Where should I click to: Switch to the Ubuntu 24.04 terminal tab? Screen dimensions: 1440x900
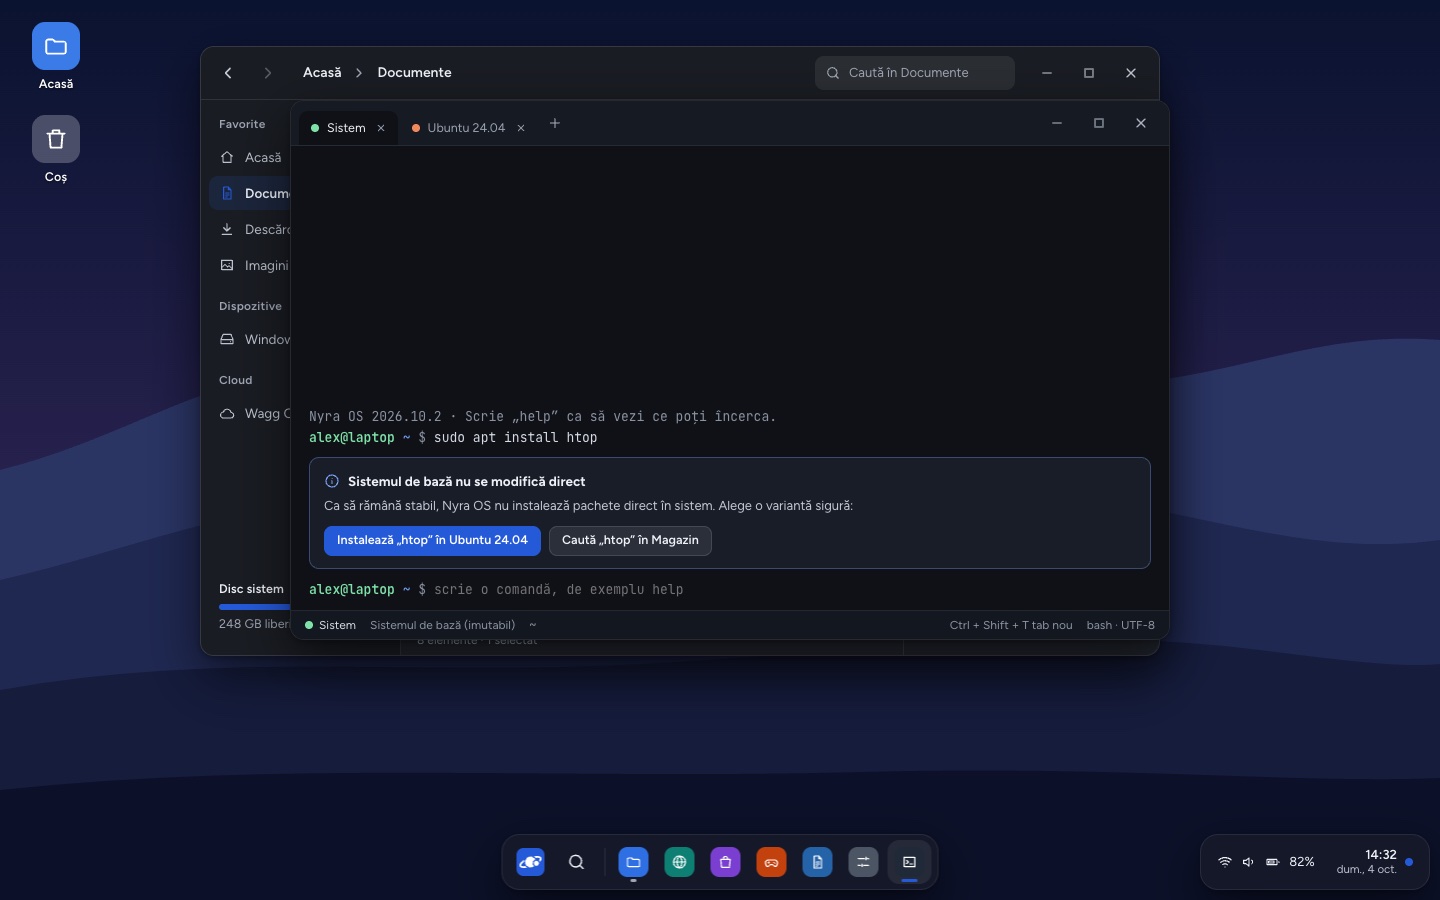pos(466,128)
